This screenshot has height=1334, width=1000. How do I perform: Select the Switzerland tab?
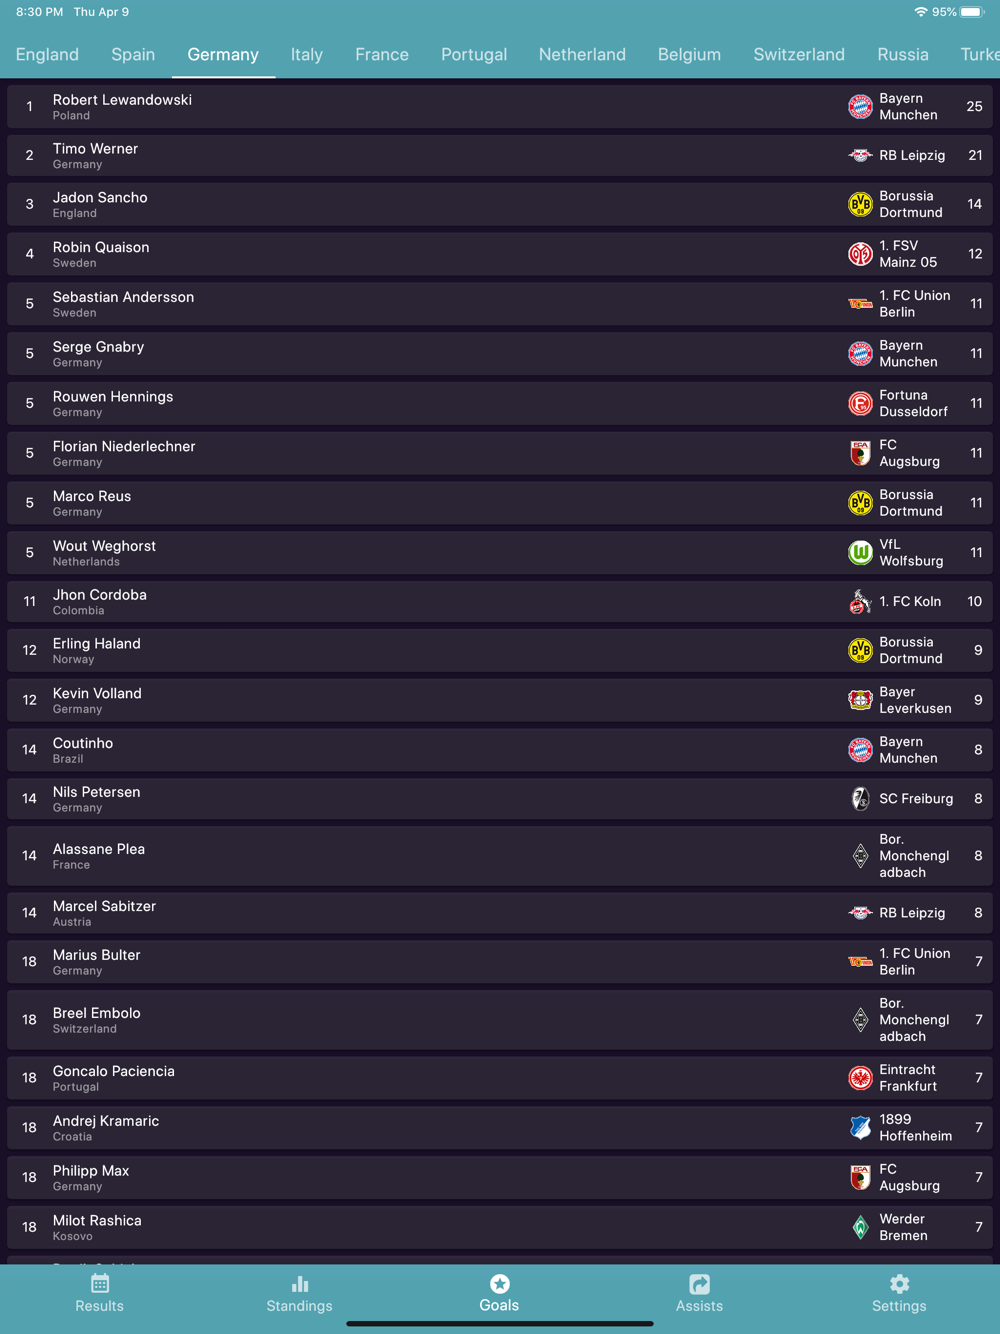tap(799, 54)
